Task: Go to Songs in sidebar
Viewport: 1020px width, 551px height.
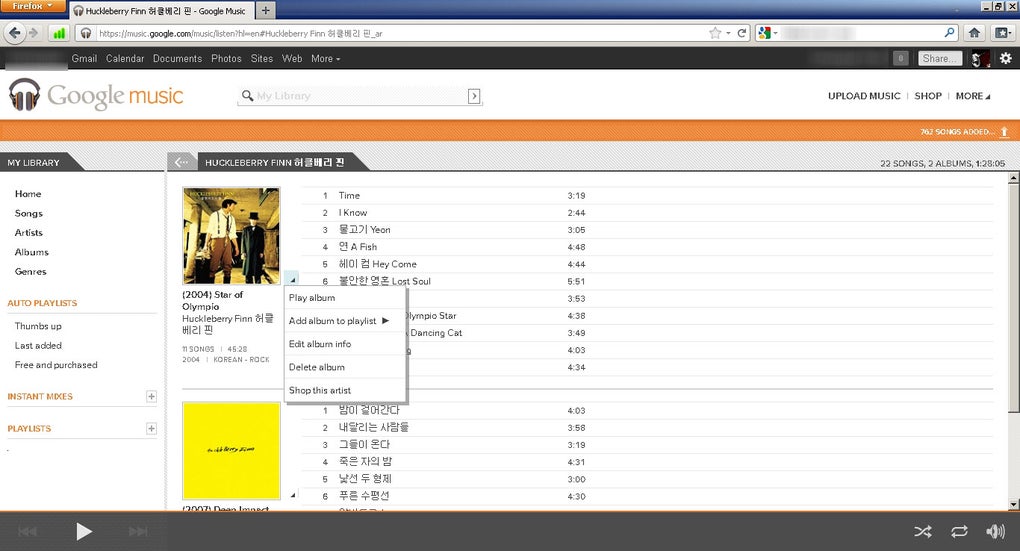Action: (x=29, y=213)
